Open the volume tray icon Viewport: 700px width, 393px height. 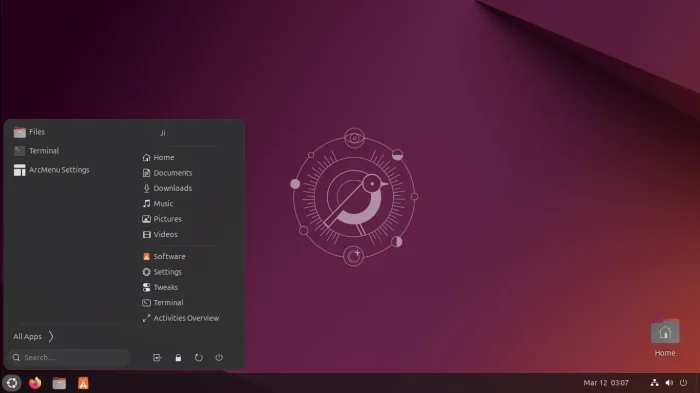coord(669,383)
